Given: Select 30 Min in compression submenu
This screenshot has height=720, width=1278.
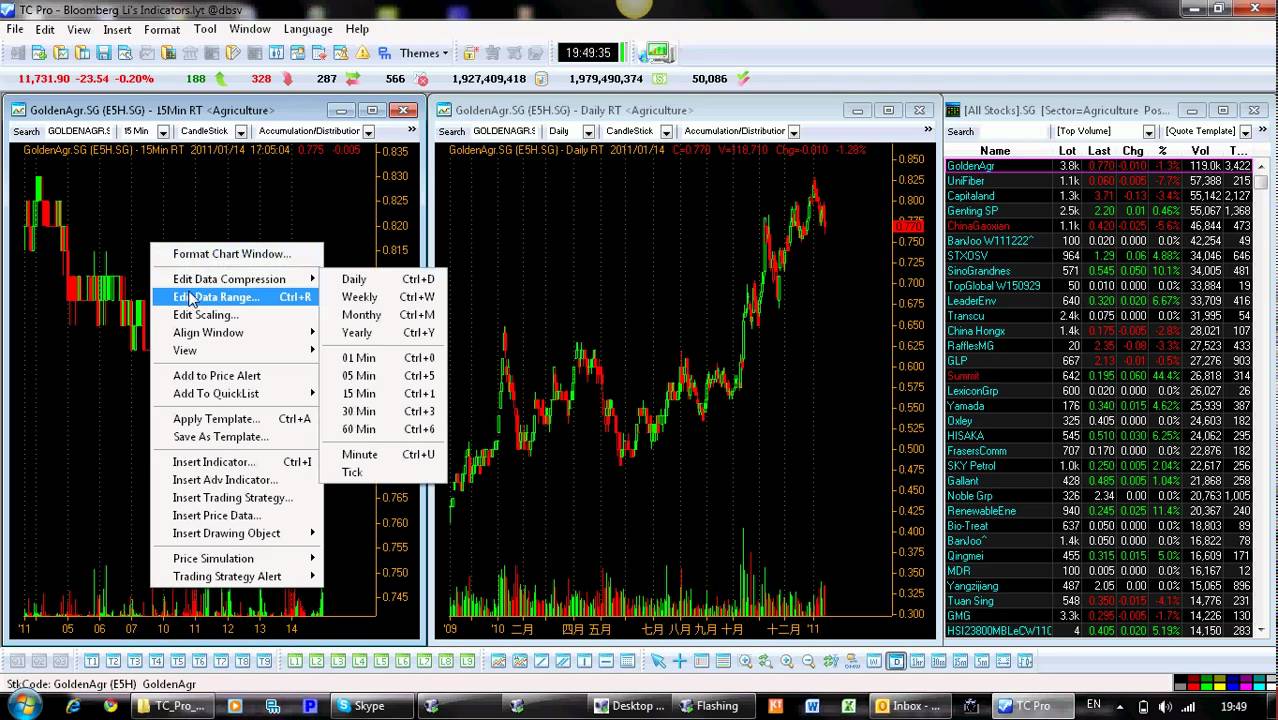Looking at the screenshot, I should (x=384, y=411).
